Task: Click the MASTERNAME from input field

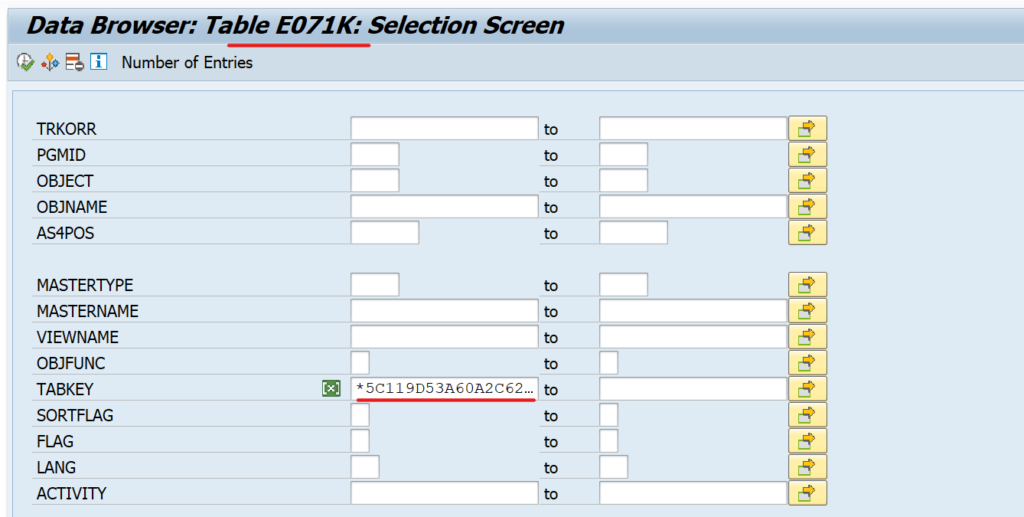Action: (444, 310)
